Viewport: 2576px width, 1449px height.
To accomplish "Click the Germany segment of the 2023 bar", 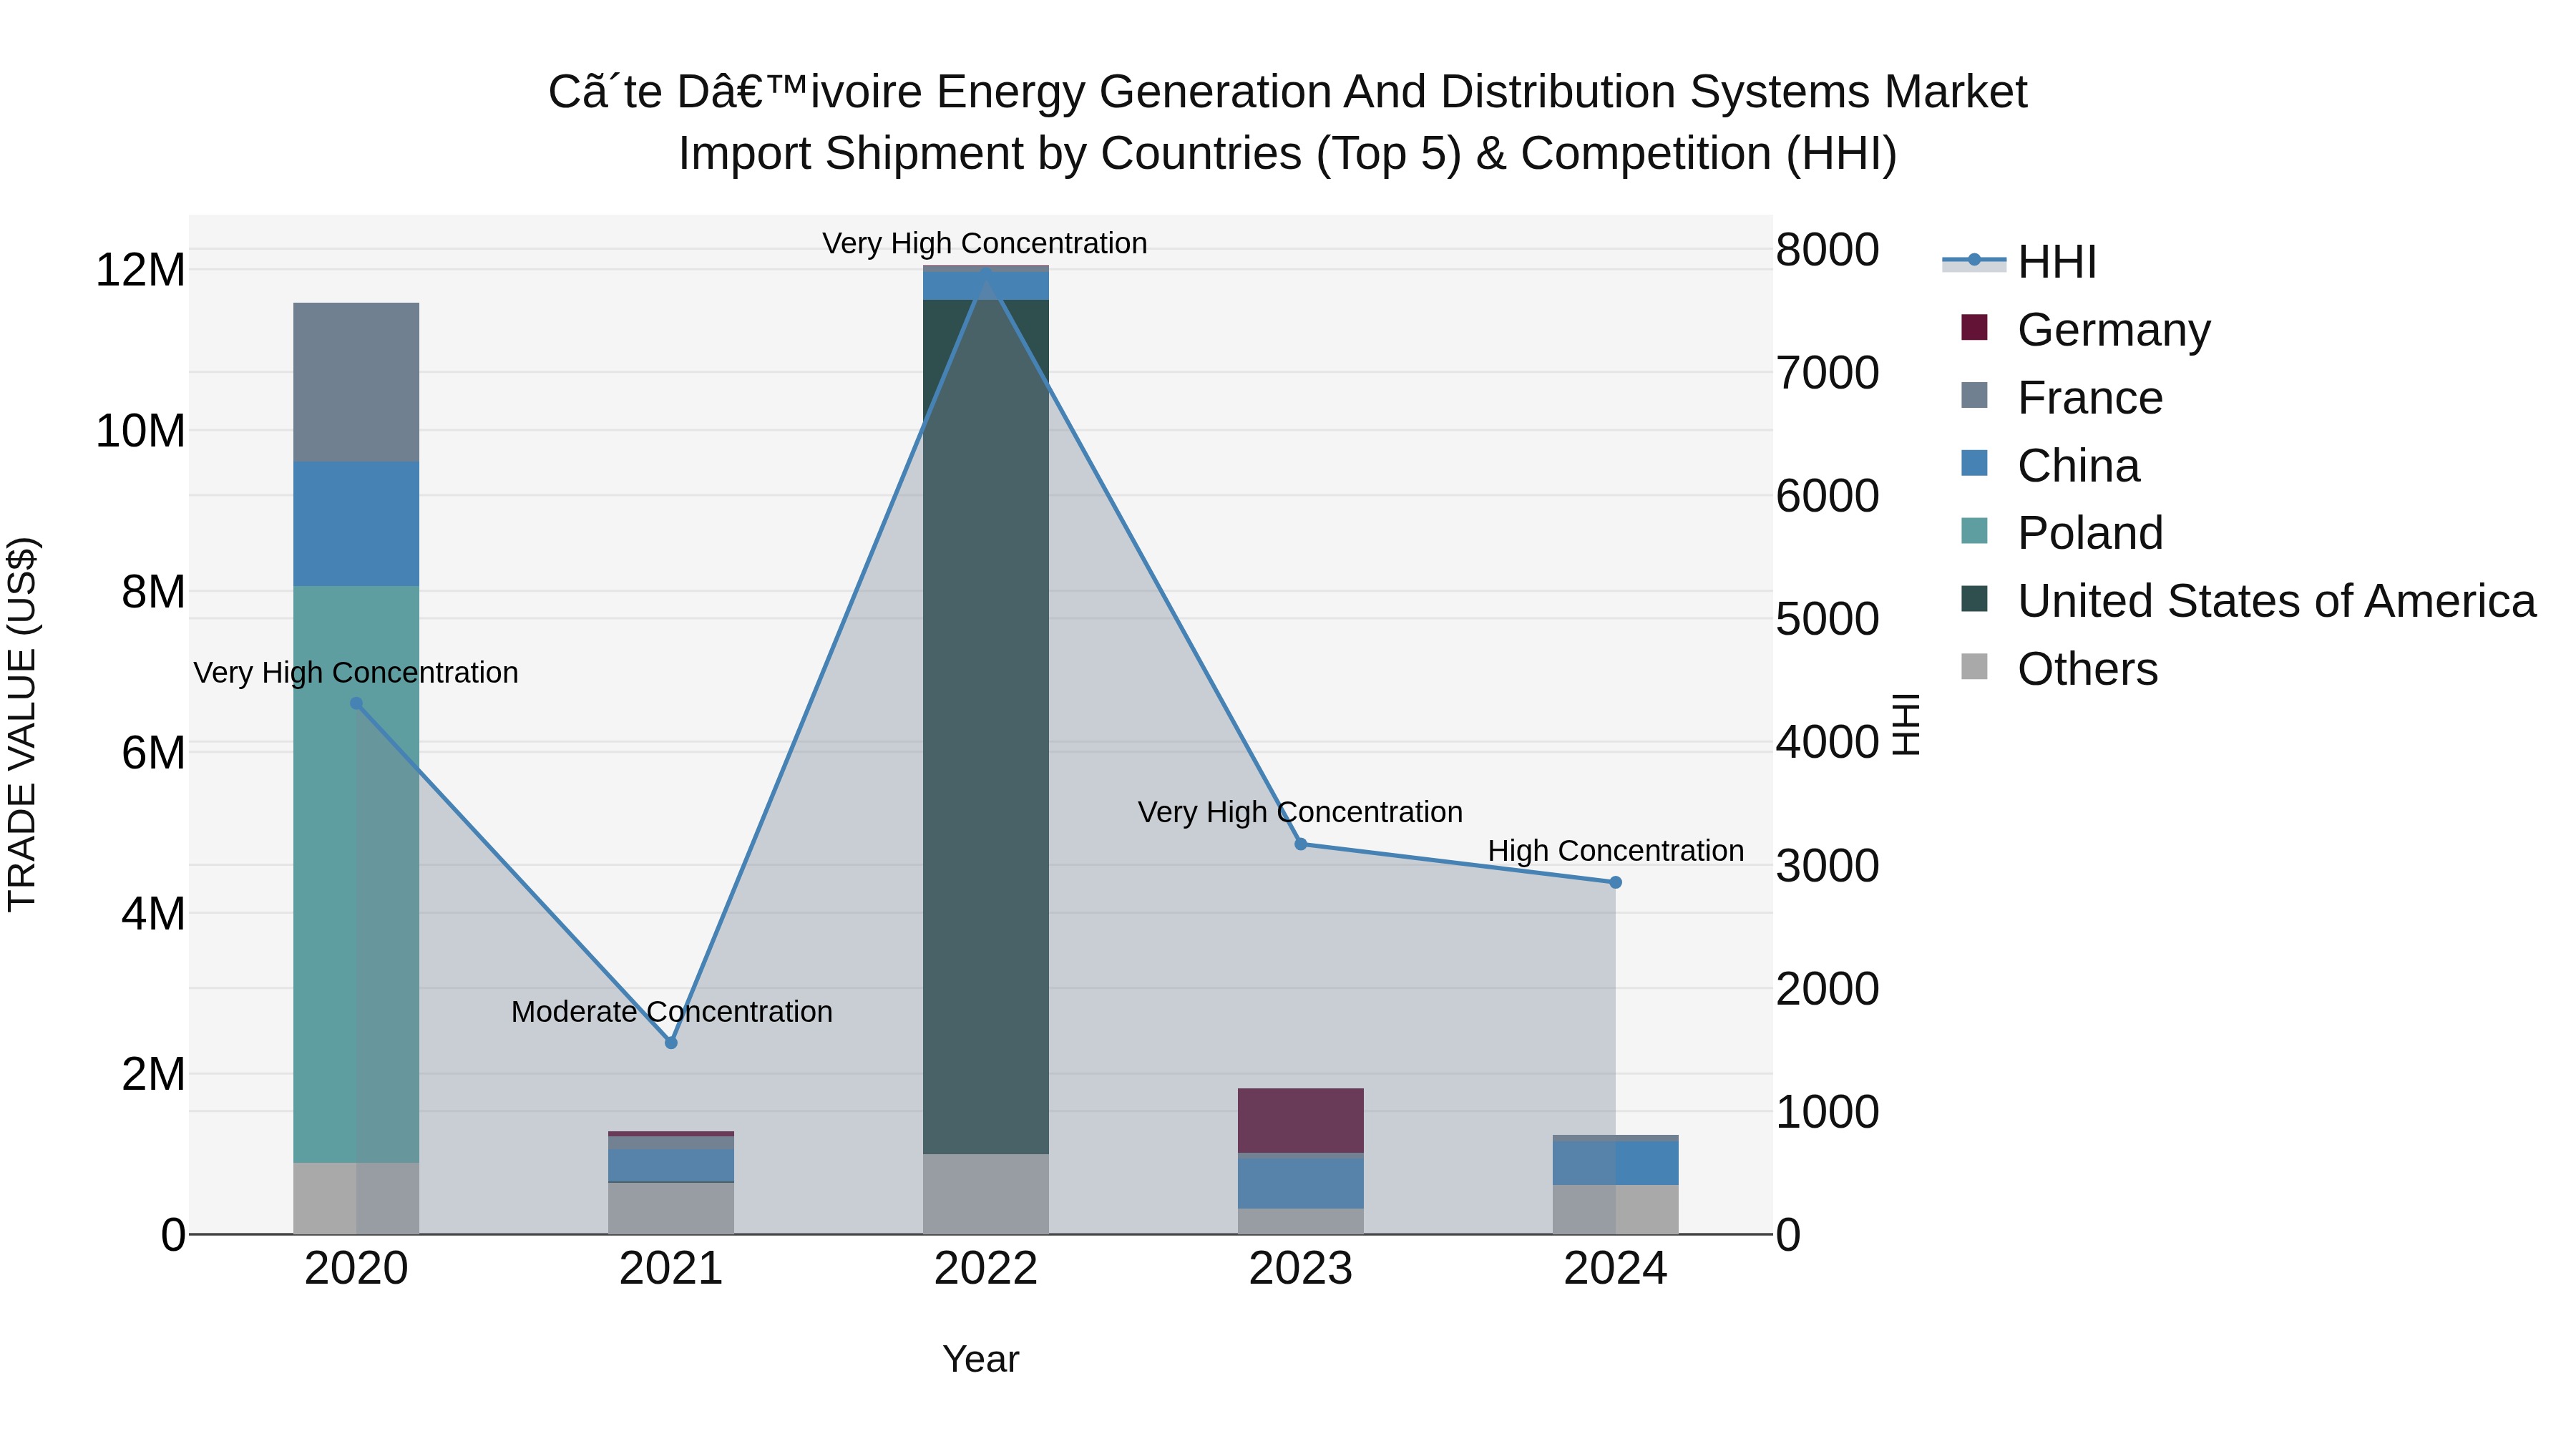I will (1301, 1120).
